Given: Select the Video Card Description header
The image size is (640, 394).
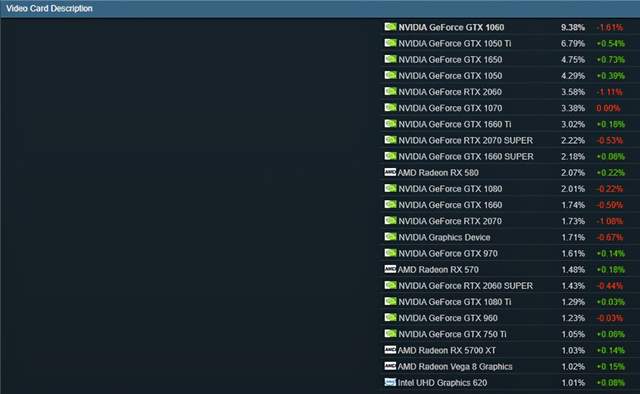Looking at the screenshot, I should tap(49, 9).
